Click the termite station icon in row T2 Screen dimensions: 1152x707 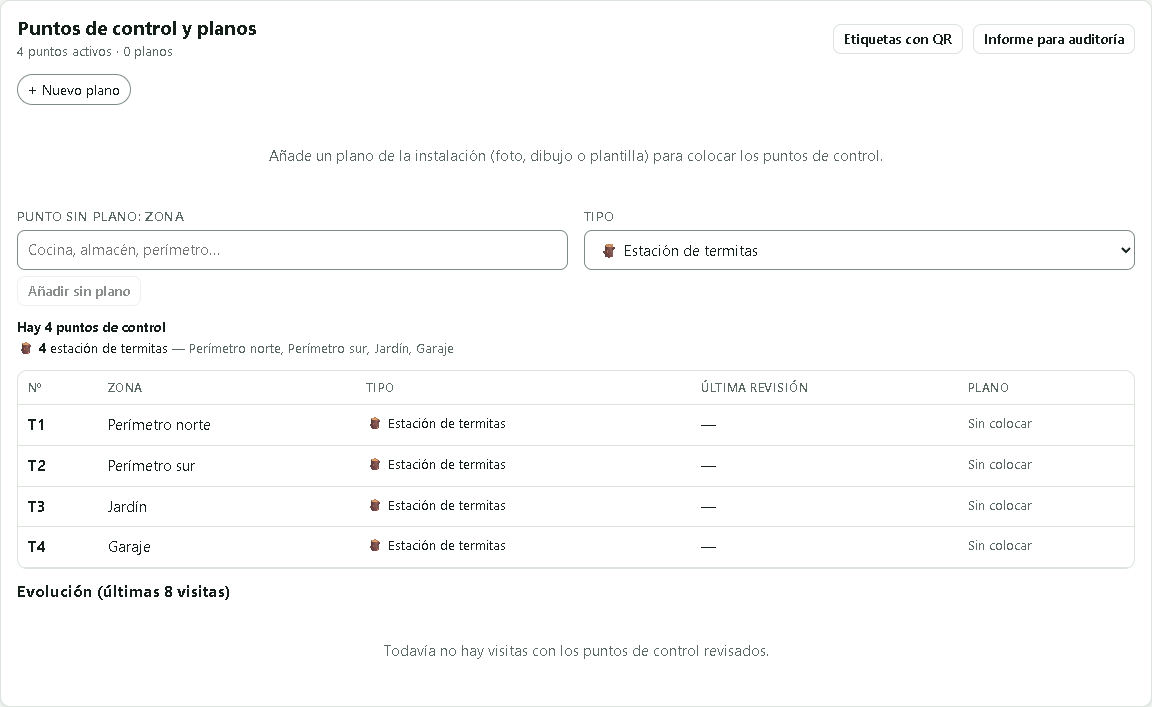pos(375,464)
